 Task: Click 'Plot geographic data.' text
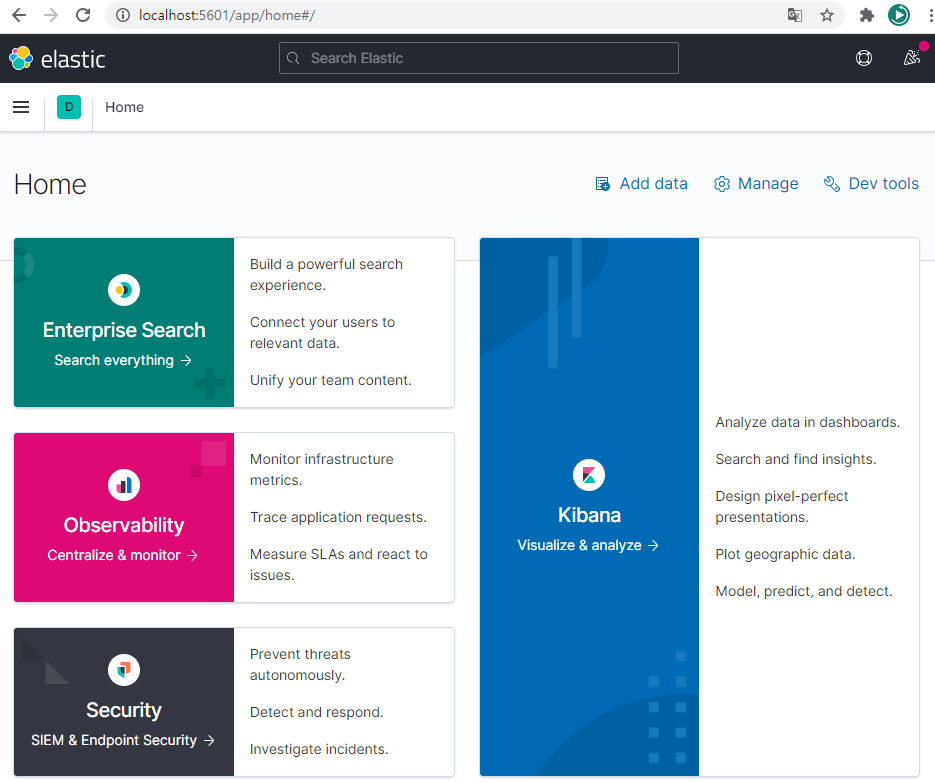pos(785,554)
